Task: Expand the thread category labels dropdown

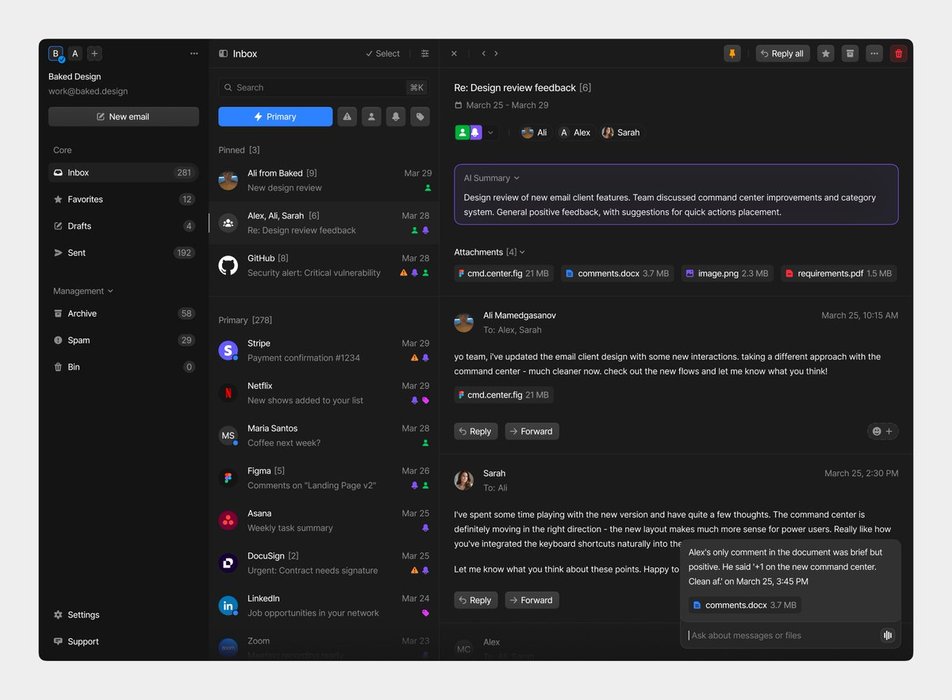Action: [x=491, y=132]
